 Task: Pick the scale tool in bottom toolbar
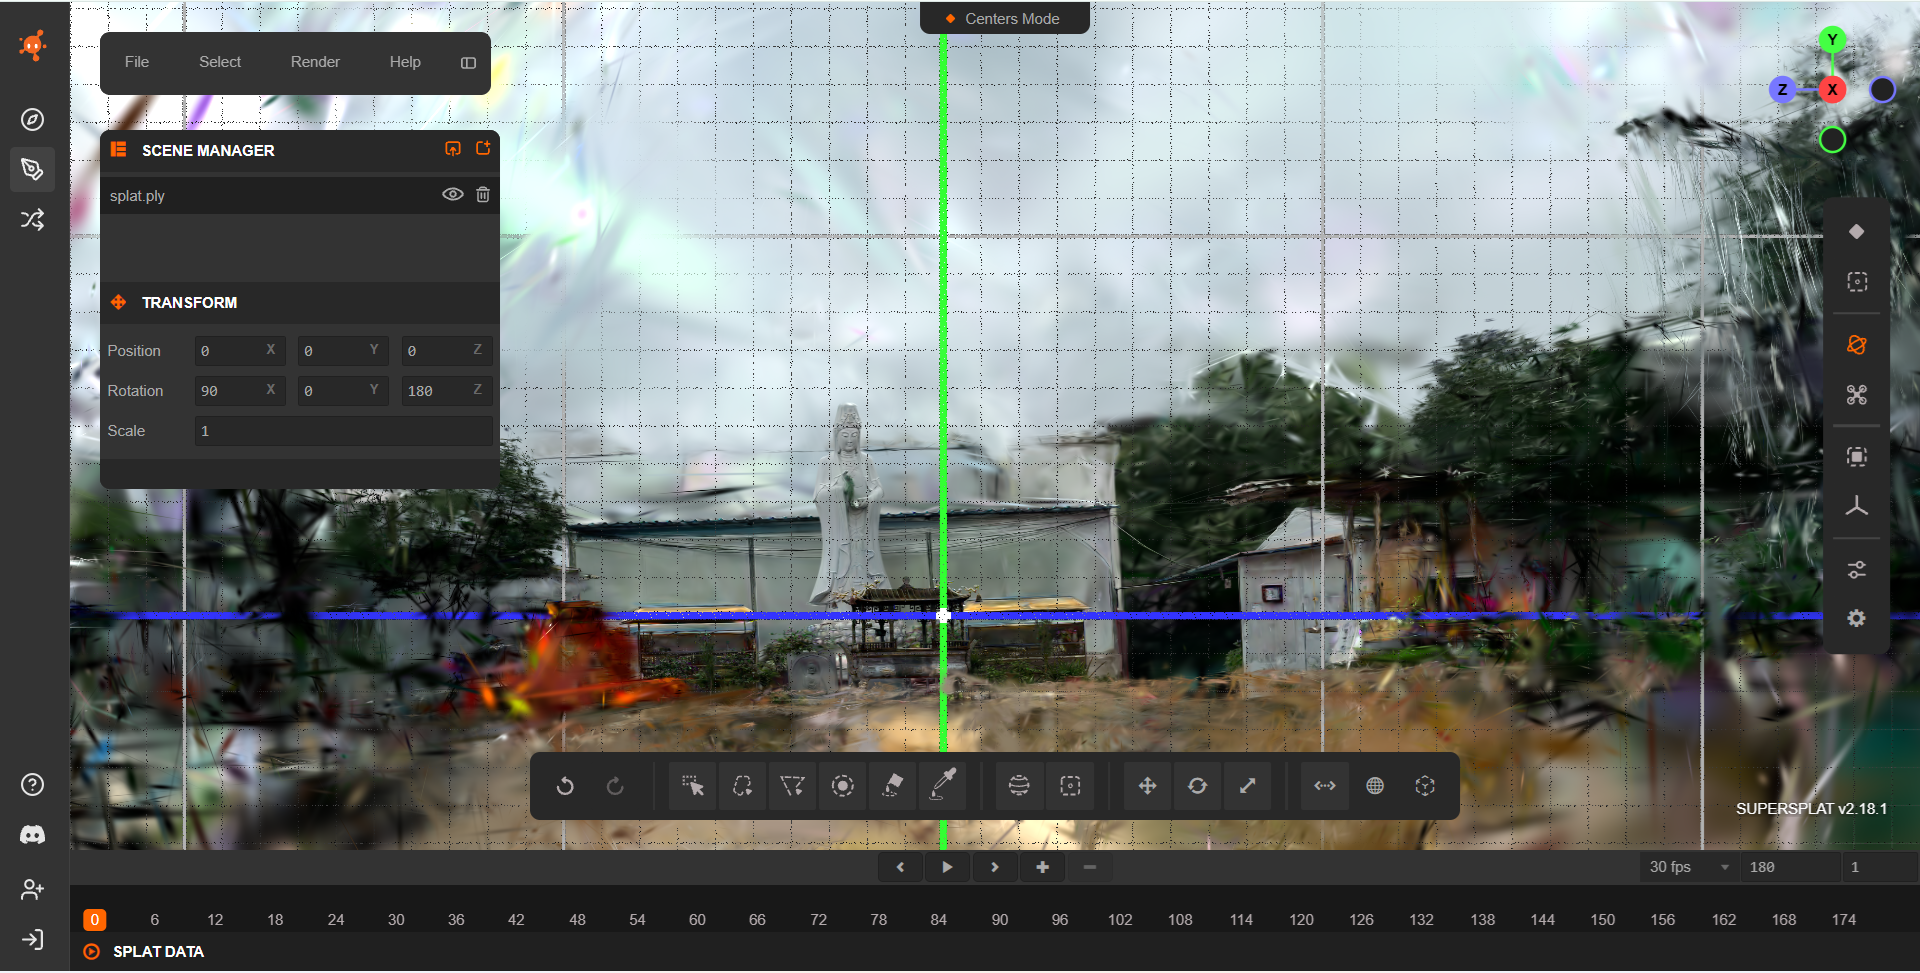1247,786
